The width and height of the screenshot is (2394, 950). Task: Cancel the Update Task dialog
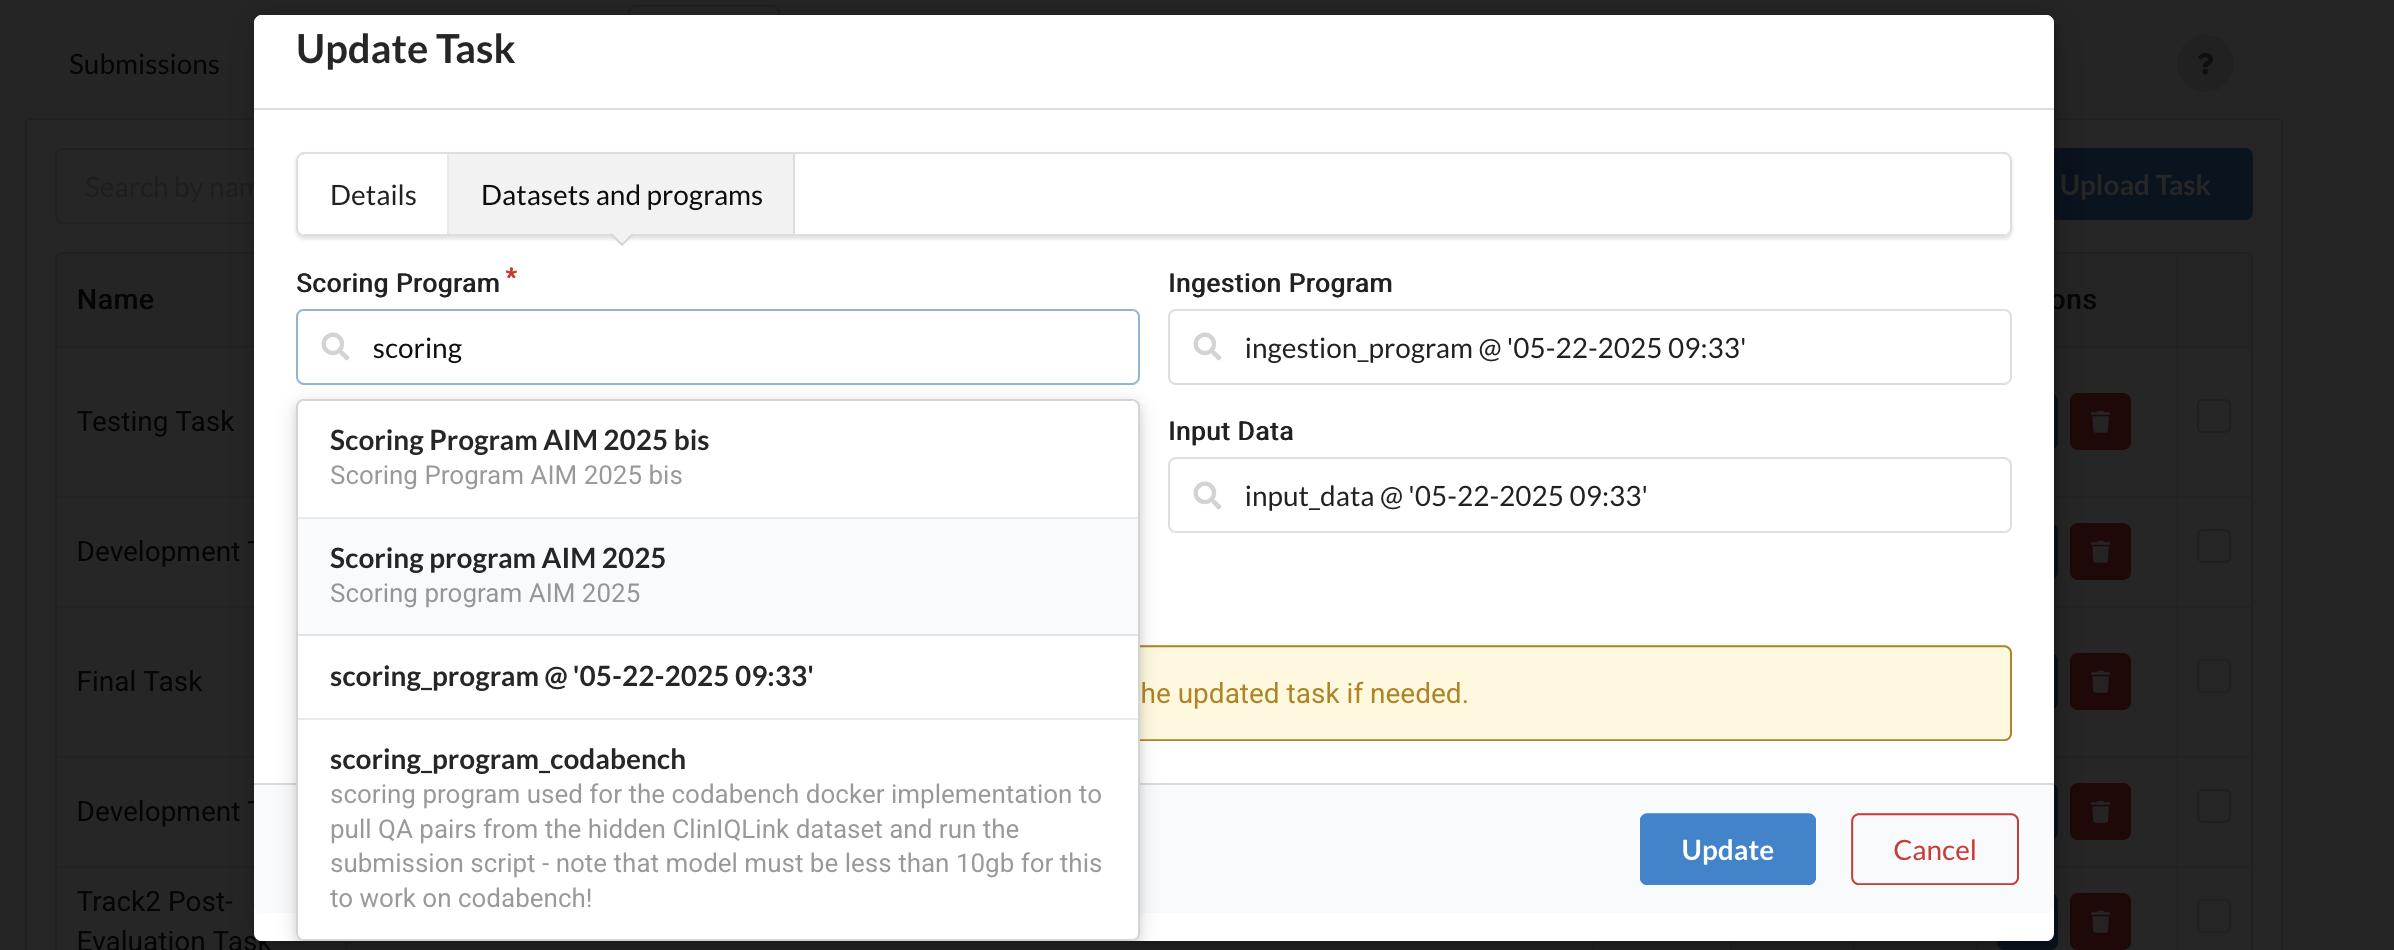(x=1933, y=849)
